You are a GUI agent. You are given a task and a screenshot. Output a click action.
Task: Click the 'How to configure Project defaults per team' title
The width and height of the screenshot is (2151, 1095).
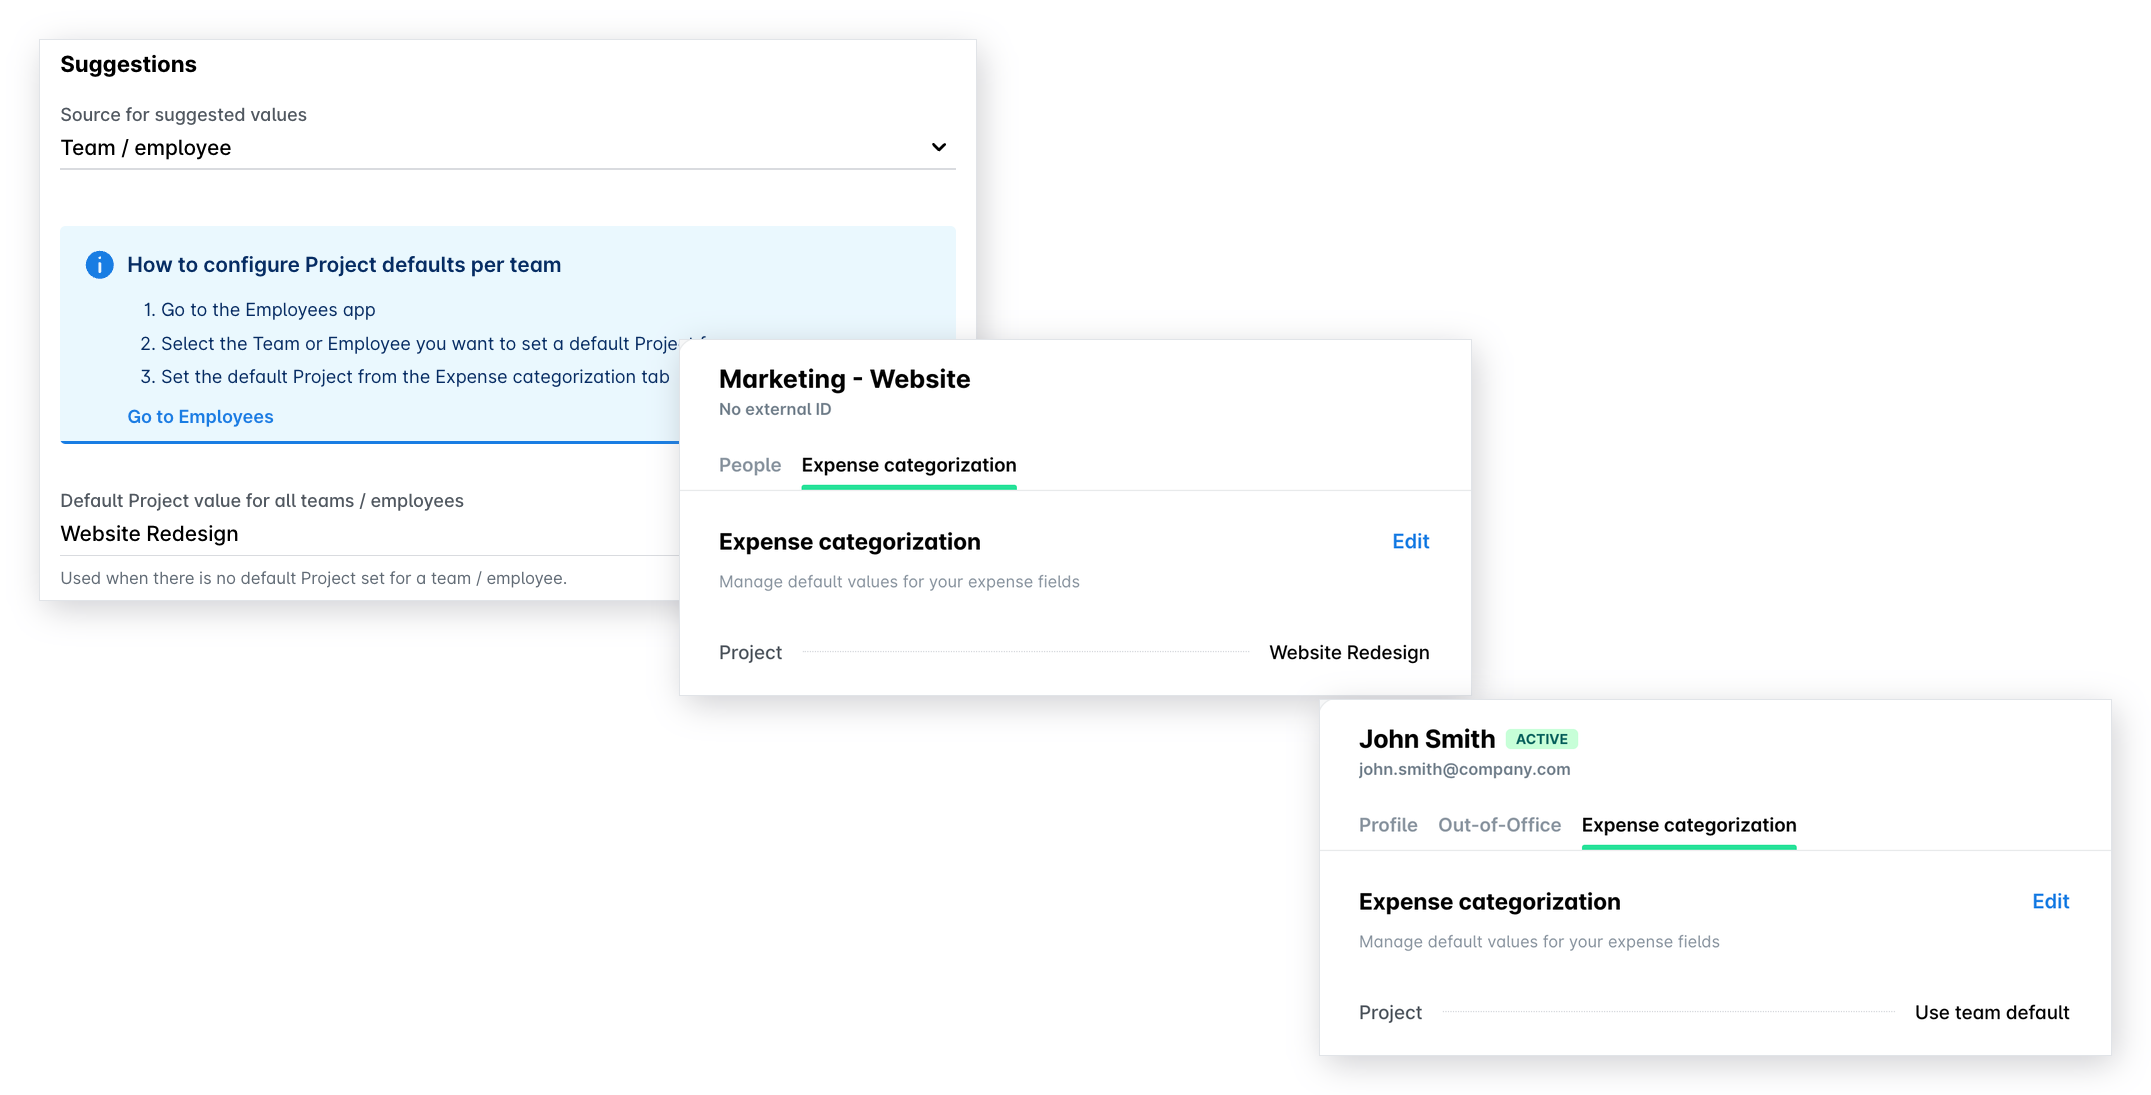(x=343, y=265)
